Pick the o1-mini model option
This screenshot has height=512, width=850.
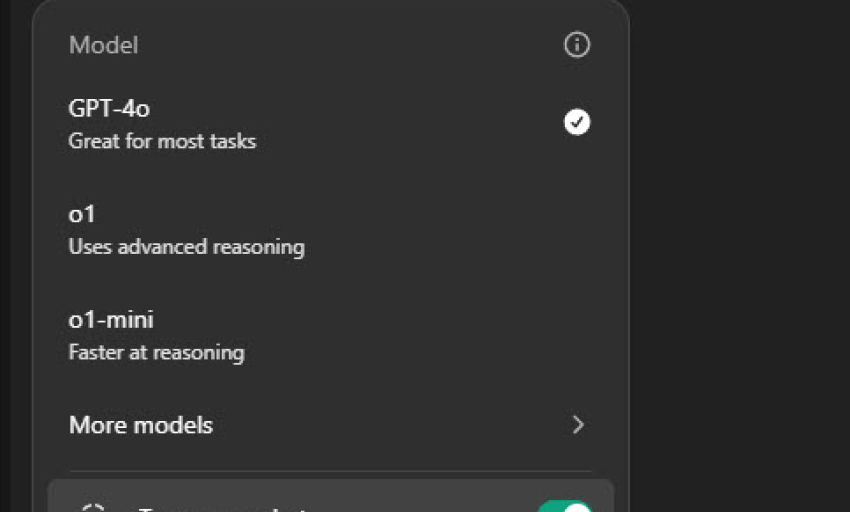(330, 336)
